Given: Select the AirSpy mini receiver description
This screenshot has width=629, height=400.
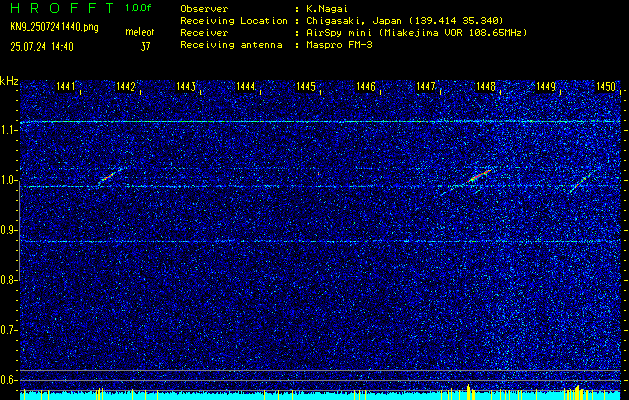Looking at the screenshot, I should 416,33.
